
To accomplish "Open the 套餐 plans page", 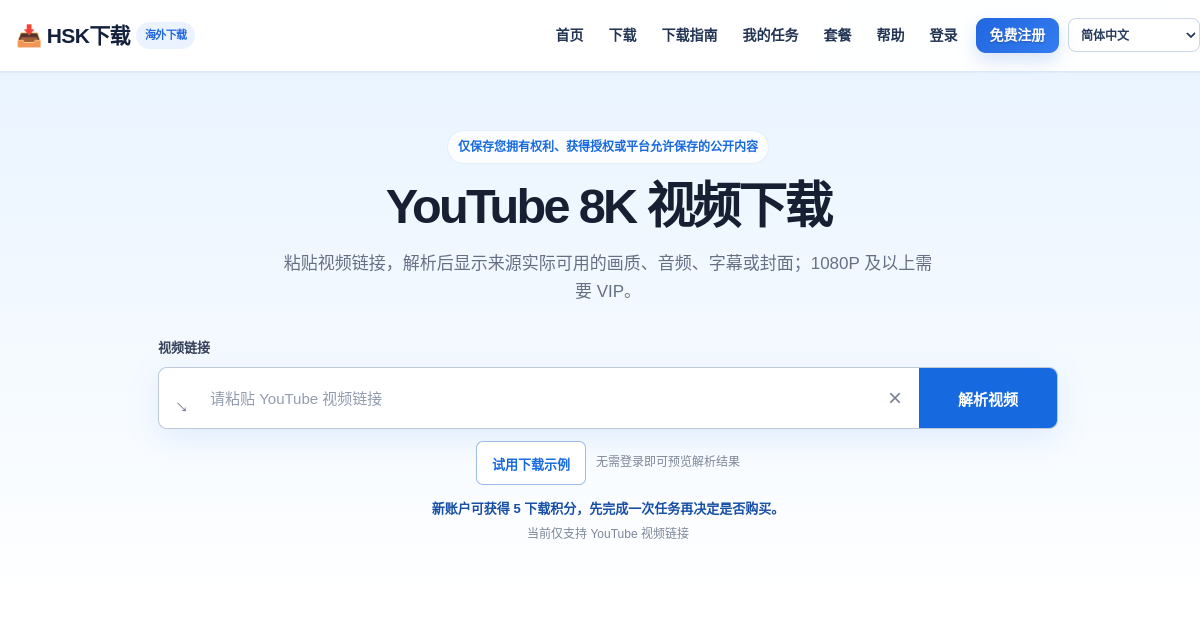I will pyautogui.click(x=838, y=36).
